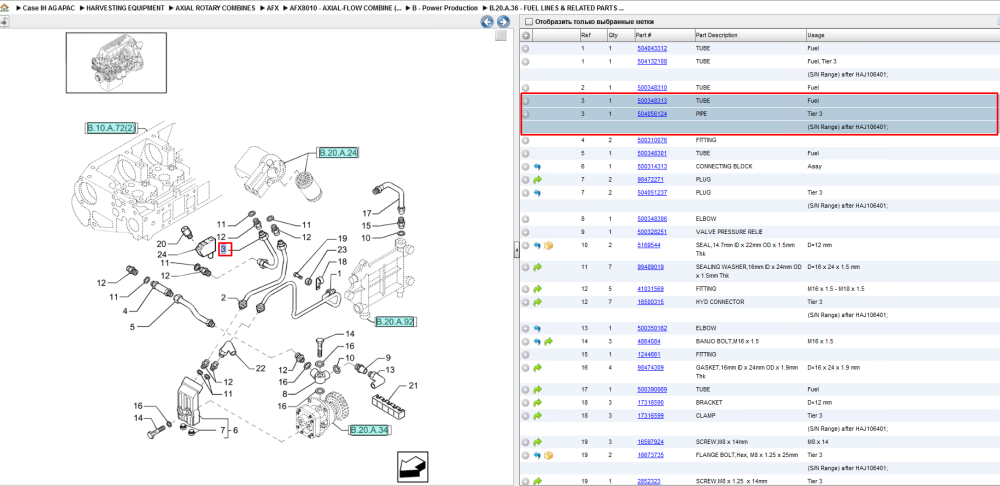This screenshot has height=486, width=1000.
Task: Open part number 504043312 link
Action: (652, 48)
